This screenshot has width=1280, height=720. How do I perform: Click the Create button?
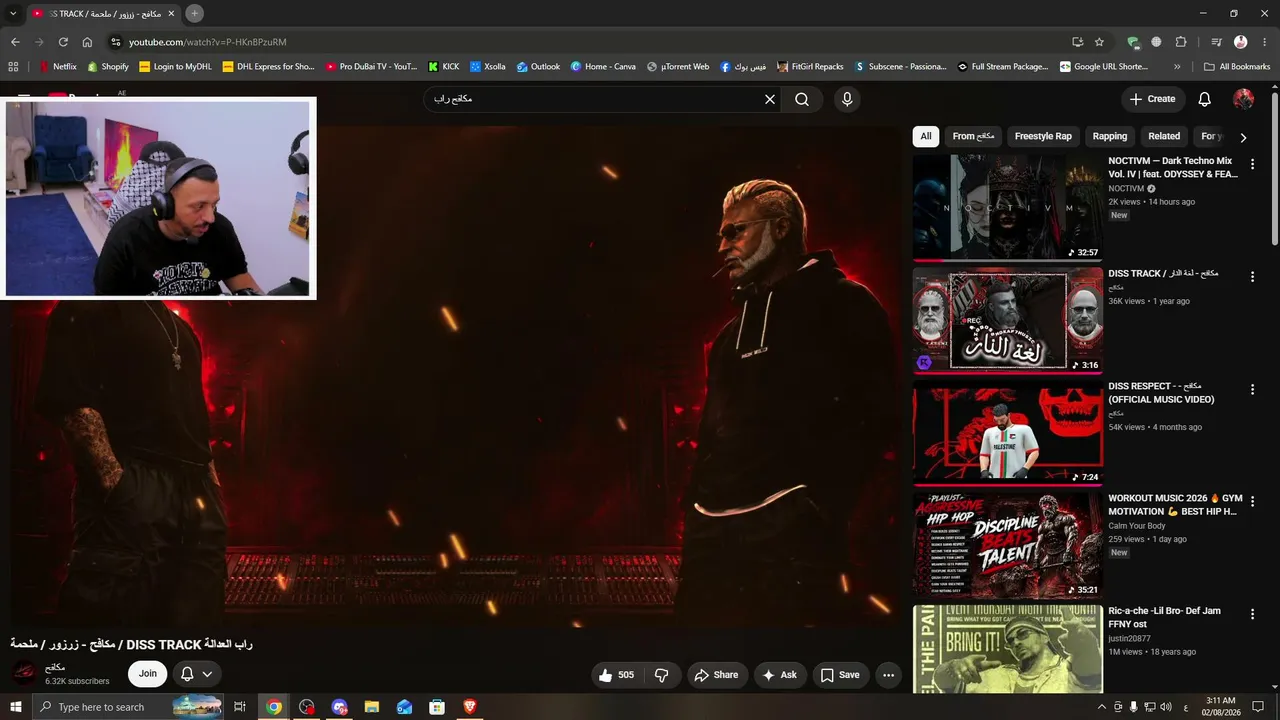[x=1153, y=99]
